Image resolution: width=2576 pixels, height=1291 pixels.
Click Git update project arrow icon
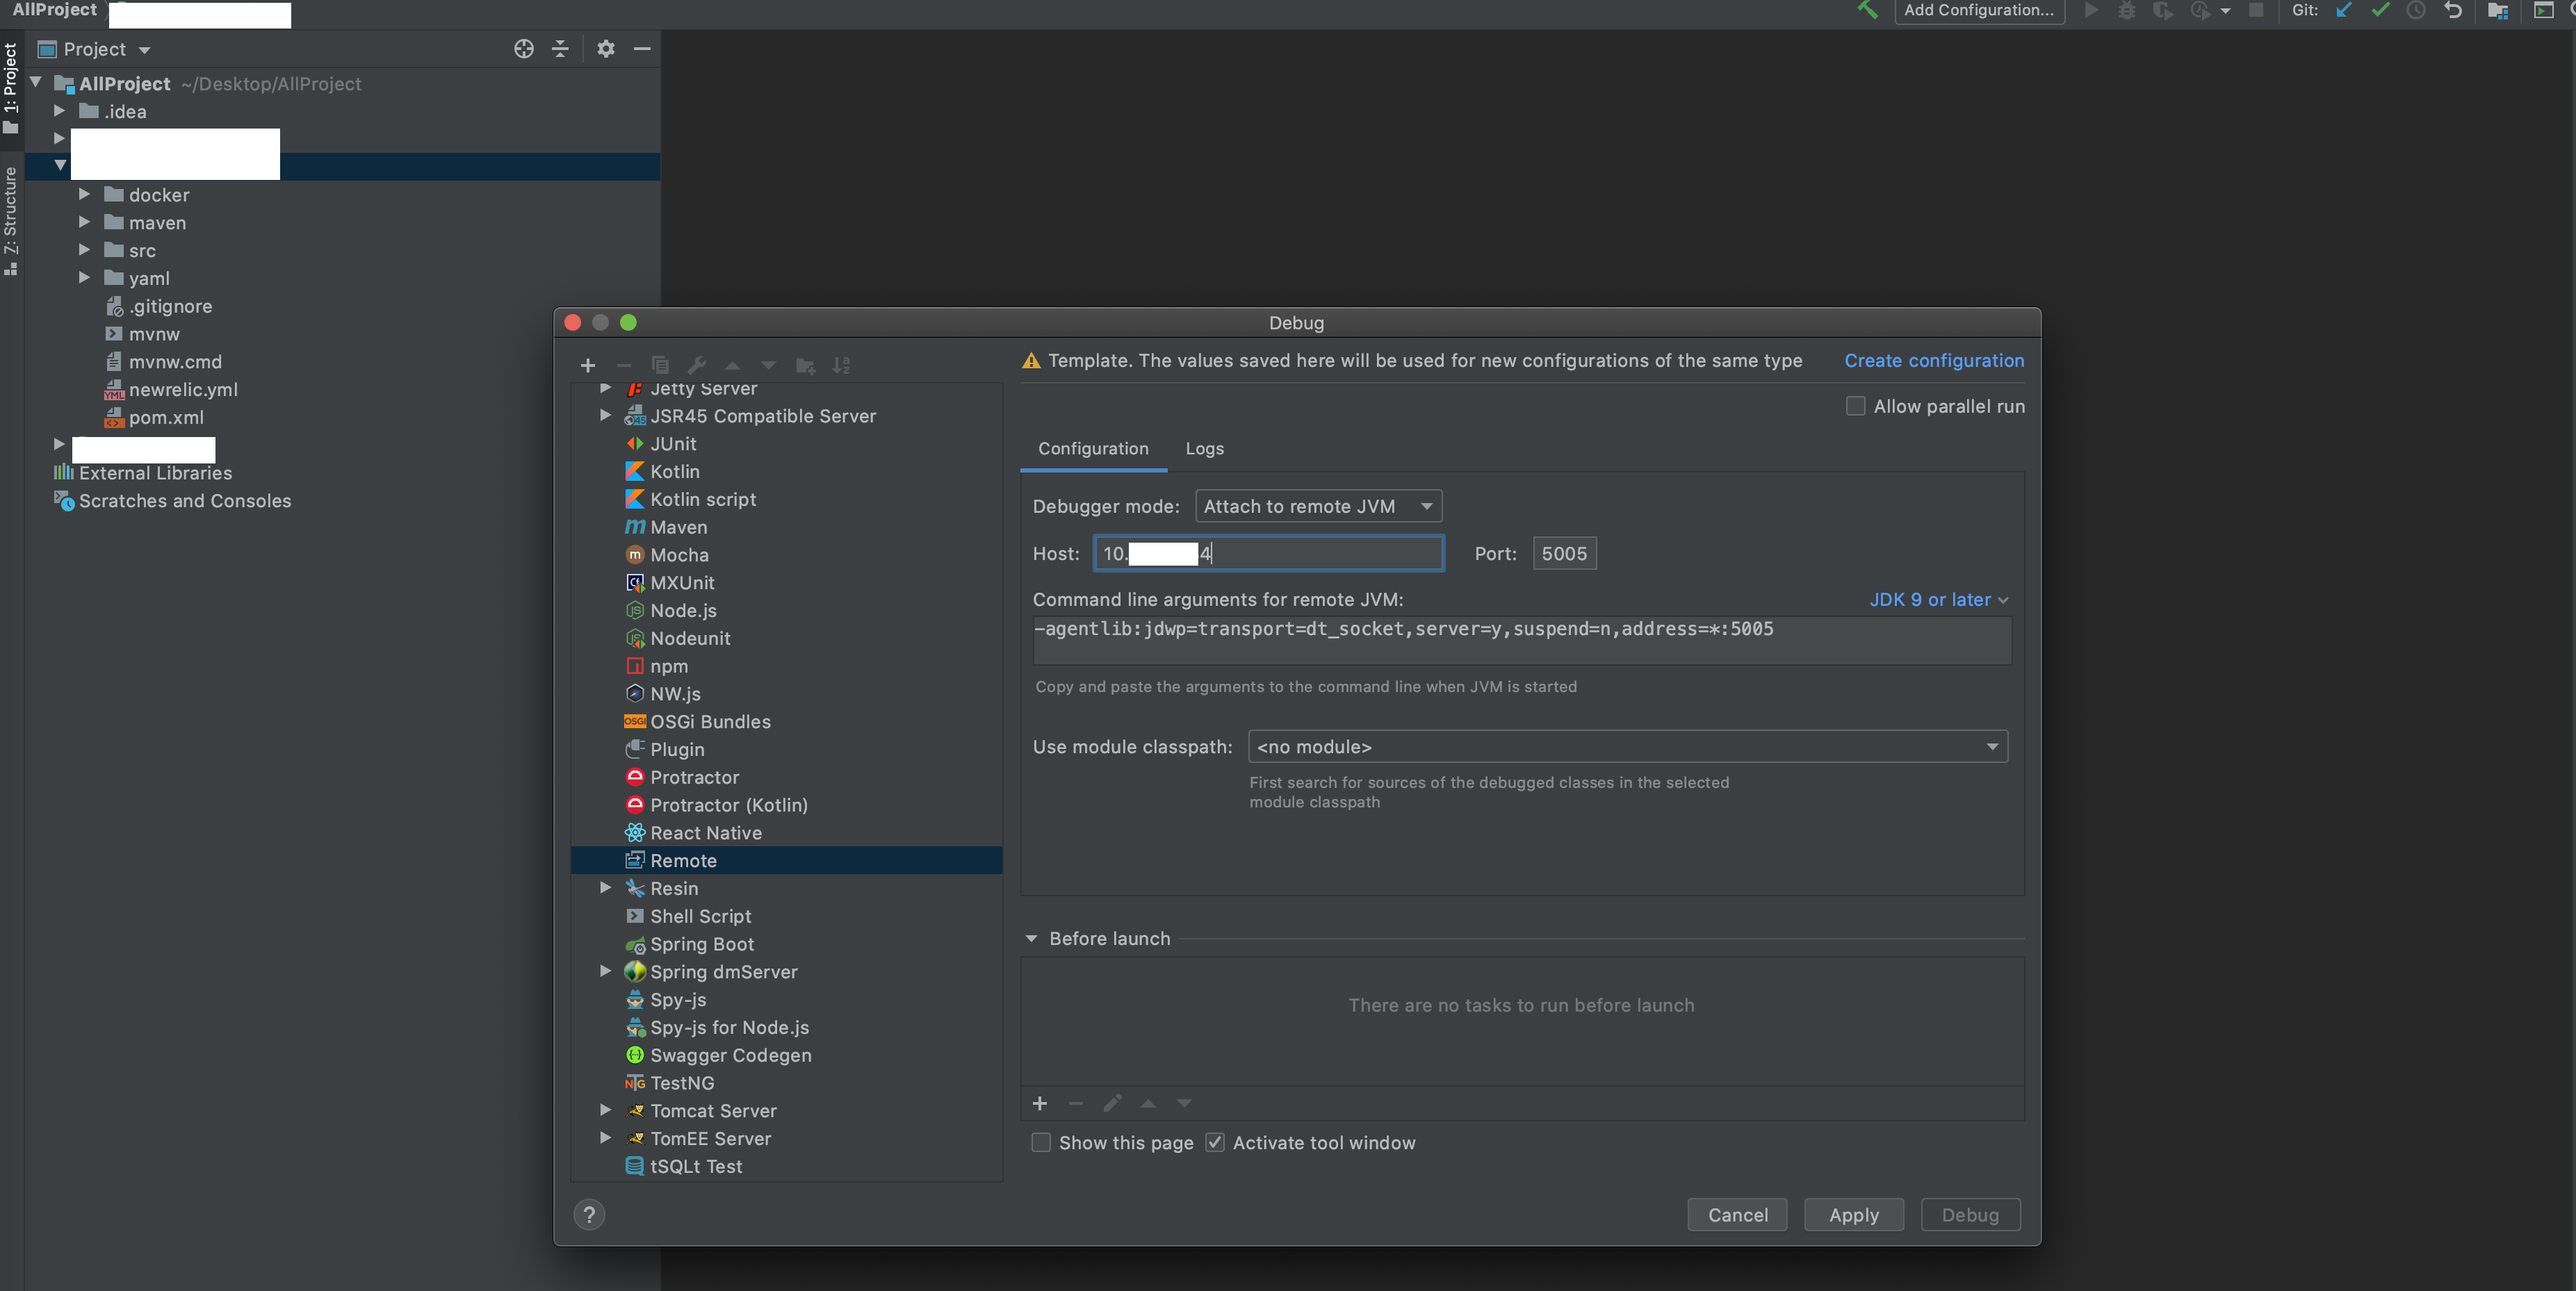[2344, 10]
